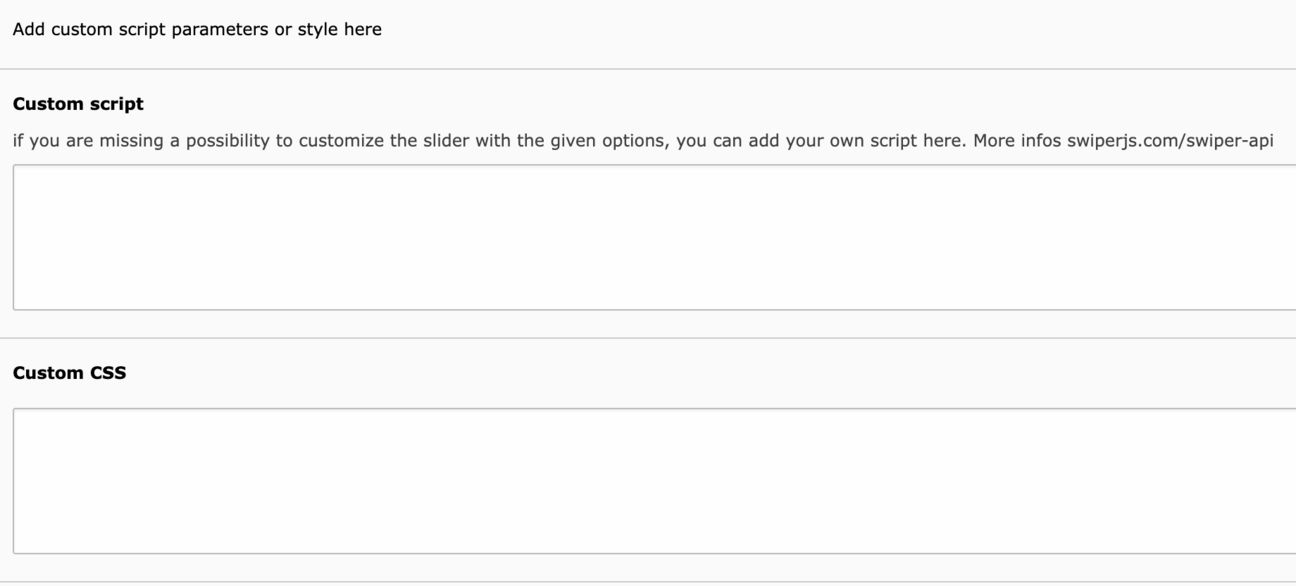Click the word "possibility" in the description
Image resolution: width=1296 pixels, height=586 pixels.
click(x=227, y=139)
